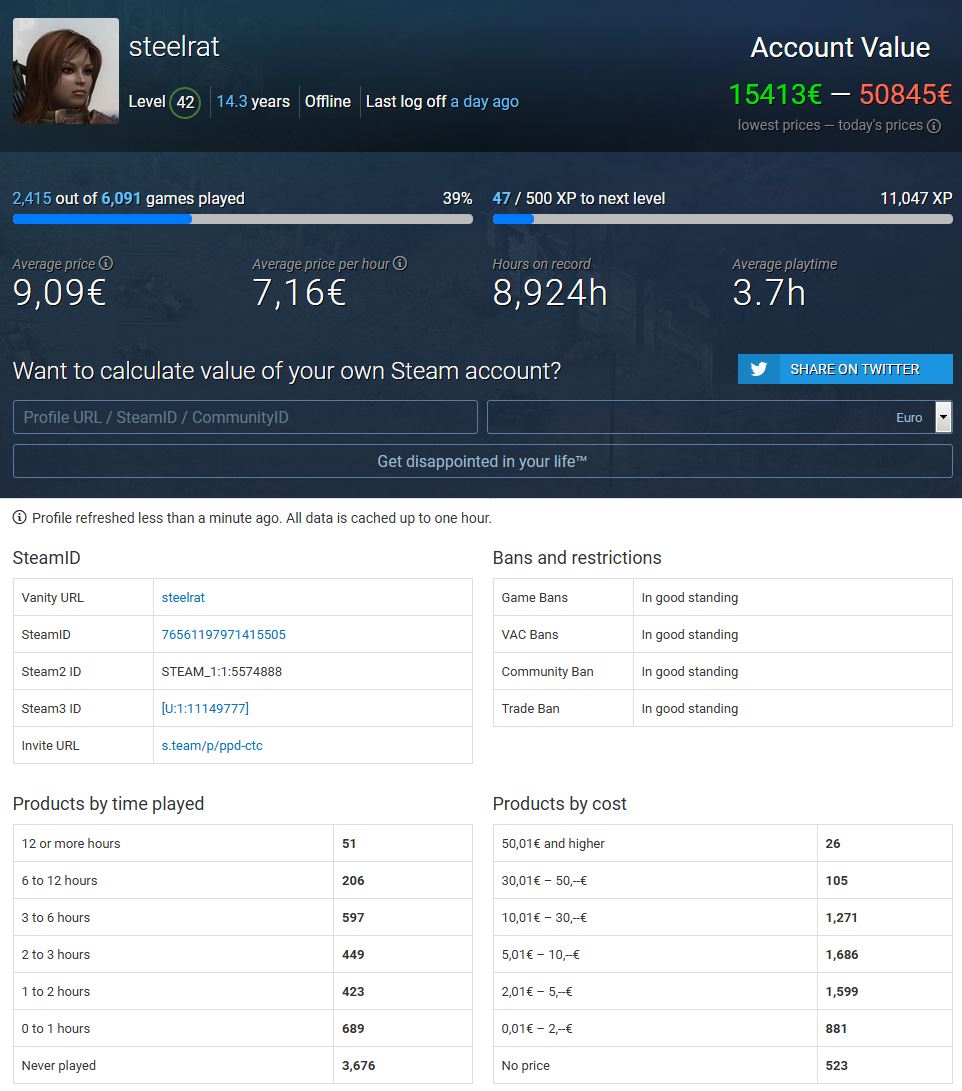Open the Euro currency dropdown arrow
This screenshot has height=1091, width=962.
click(943, 417)
